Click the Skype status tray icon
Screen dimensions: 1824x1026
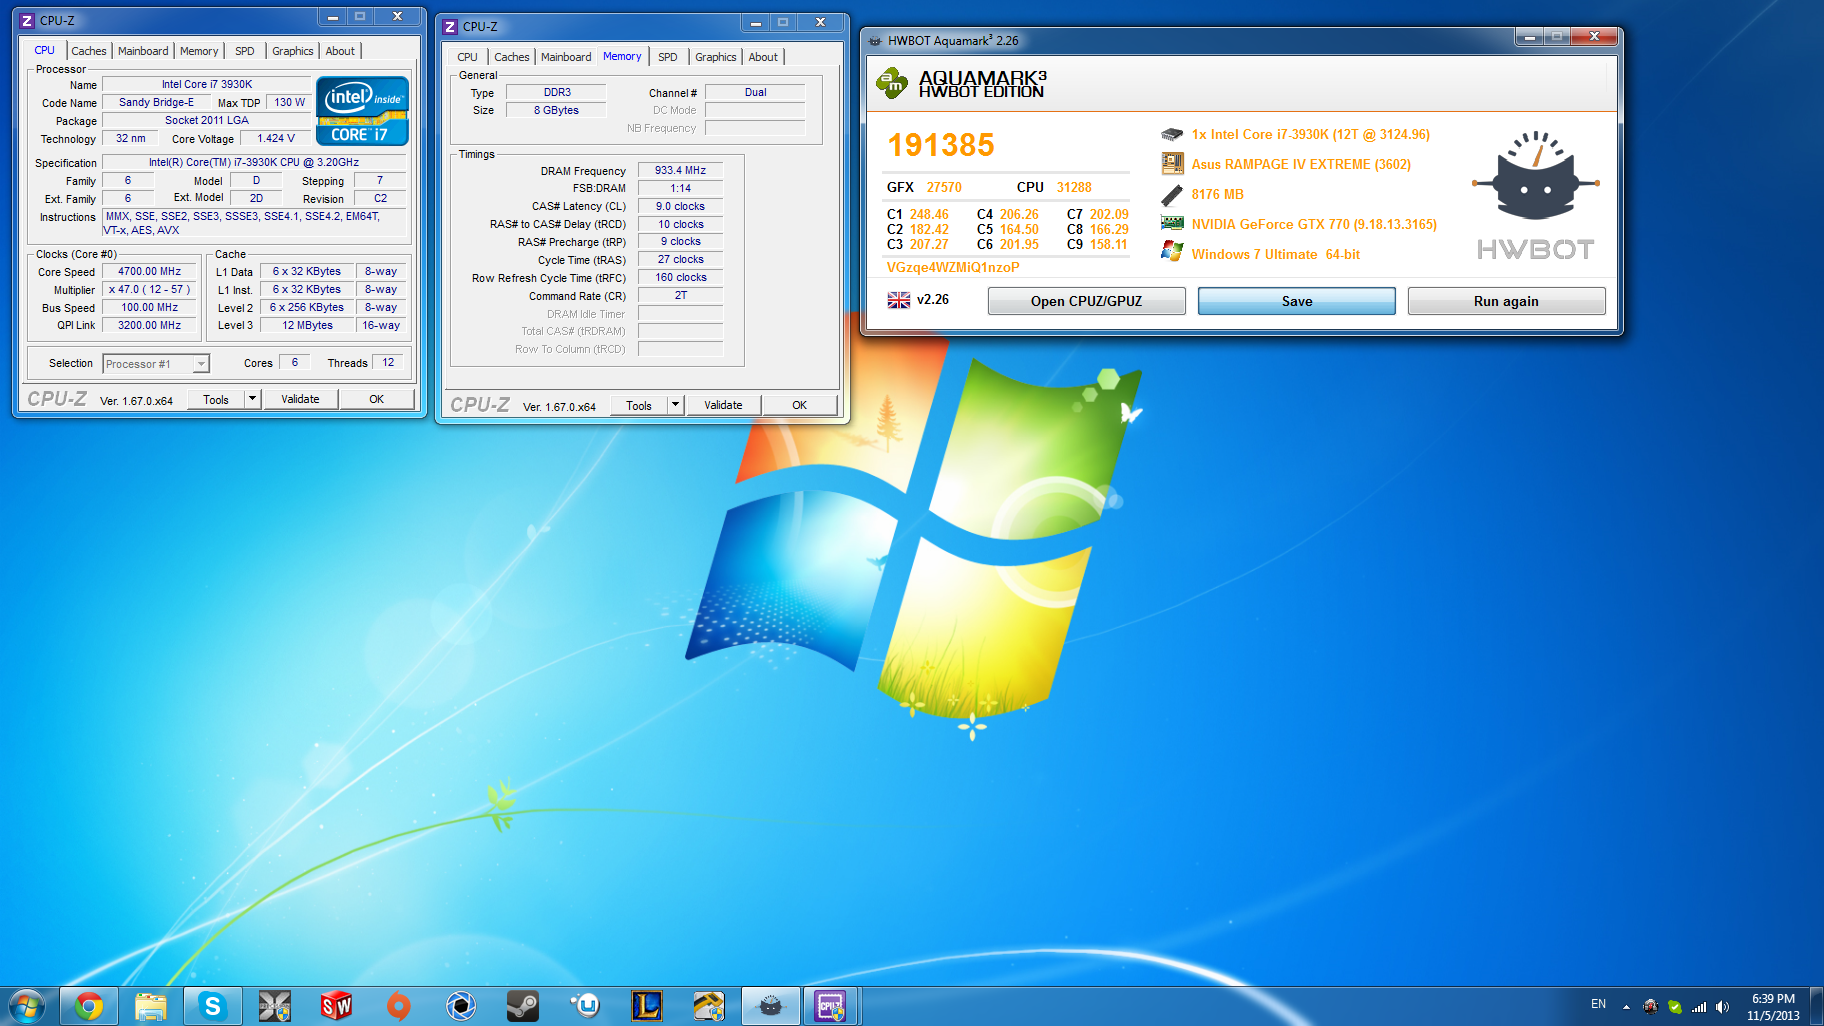click(x=1675, y=1007)
